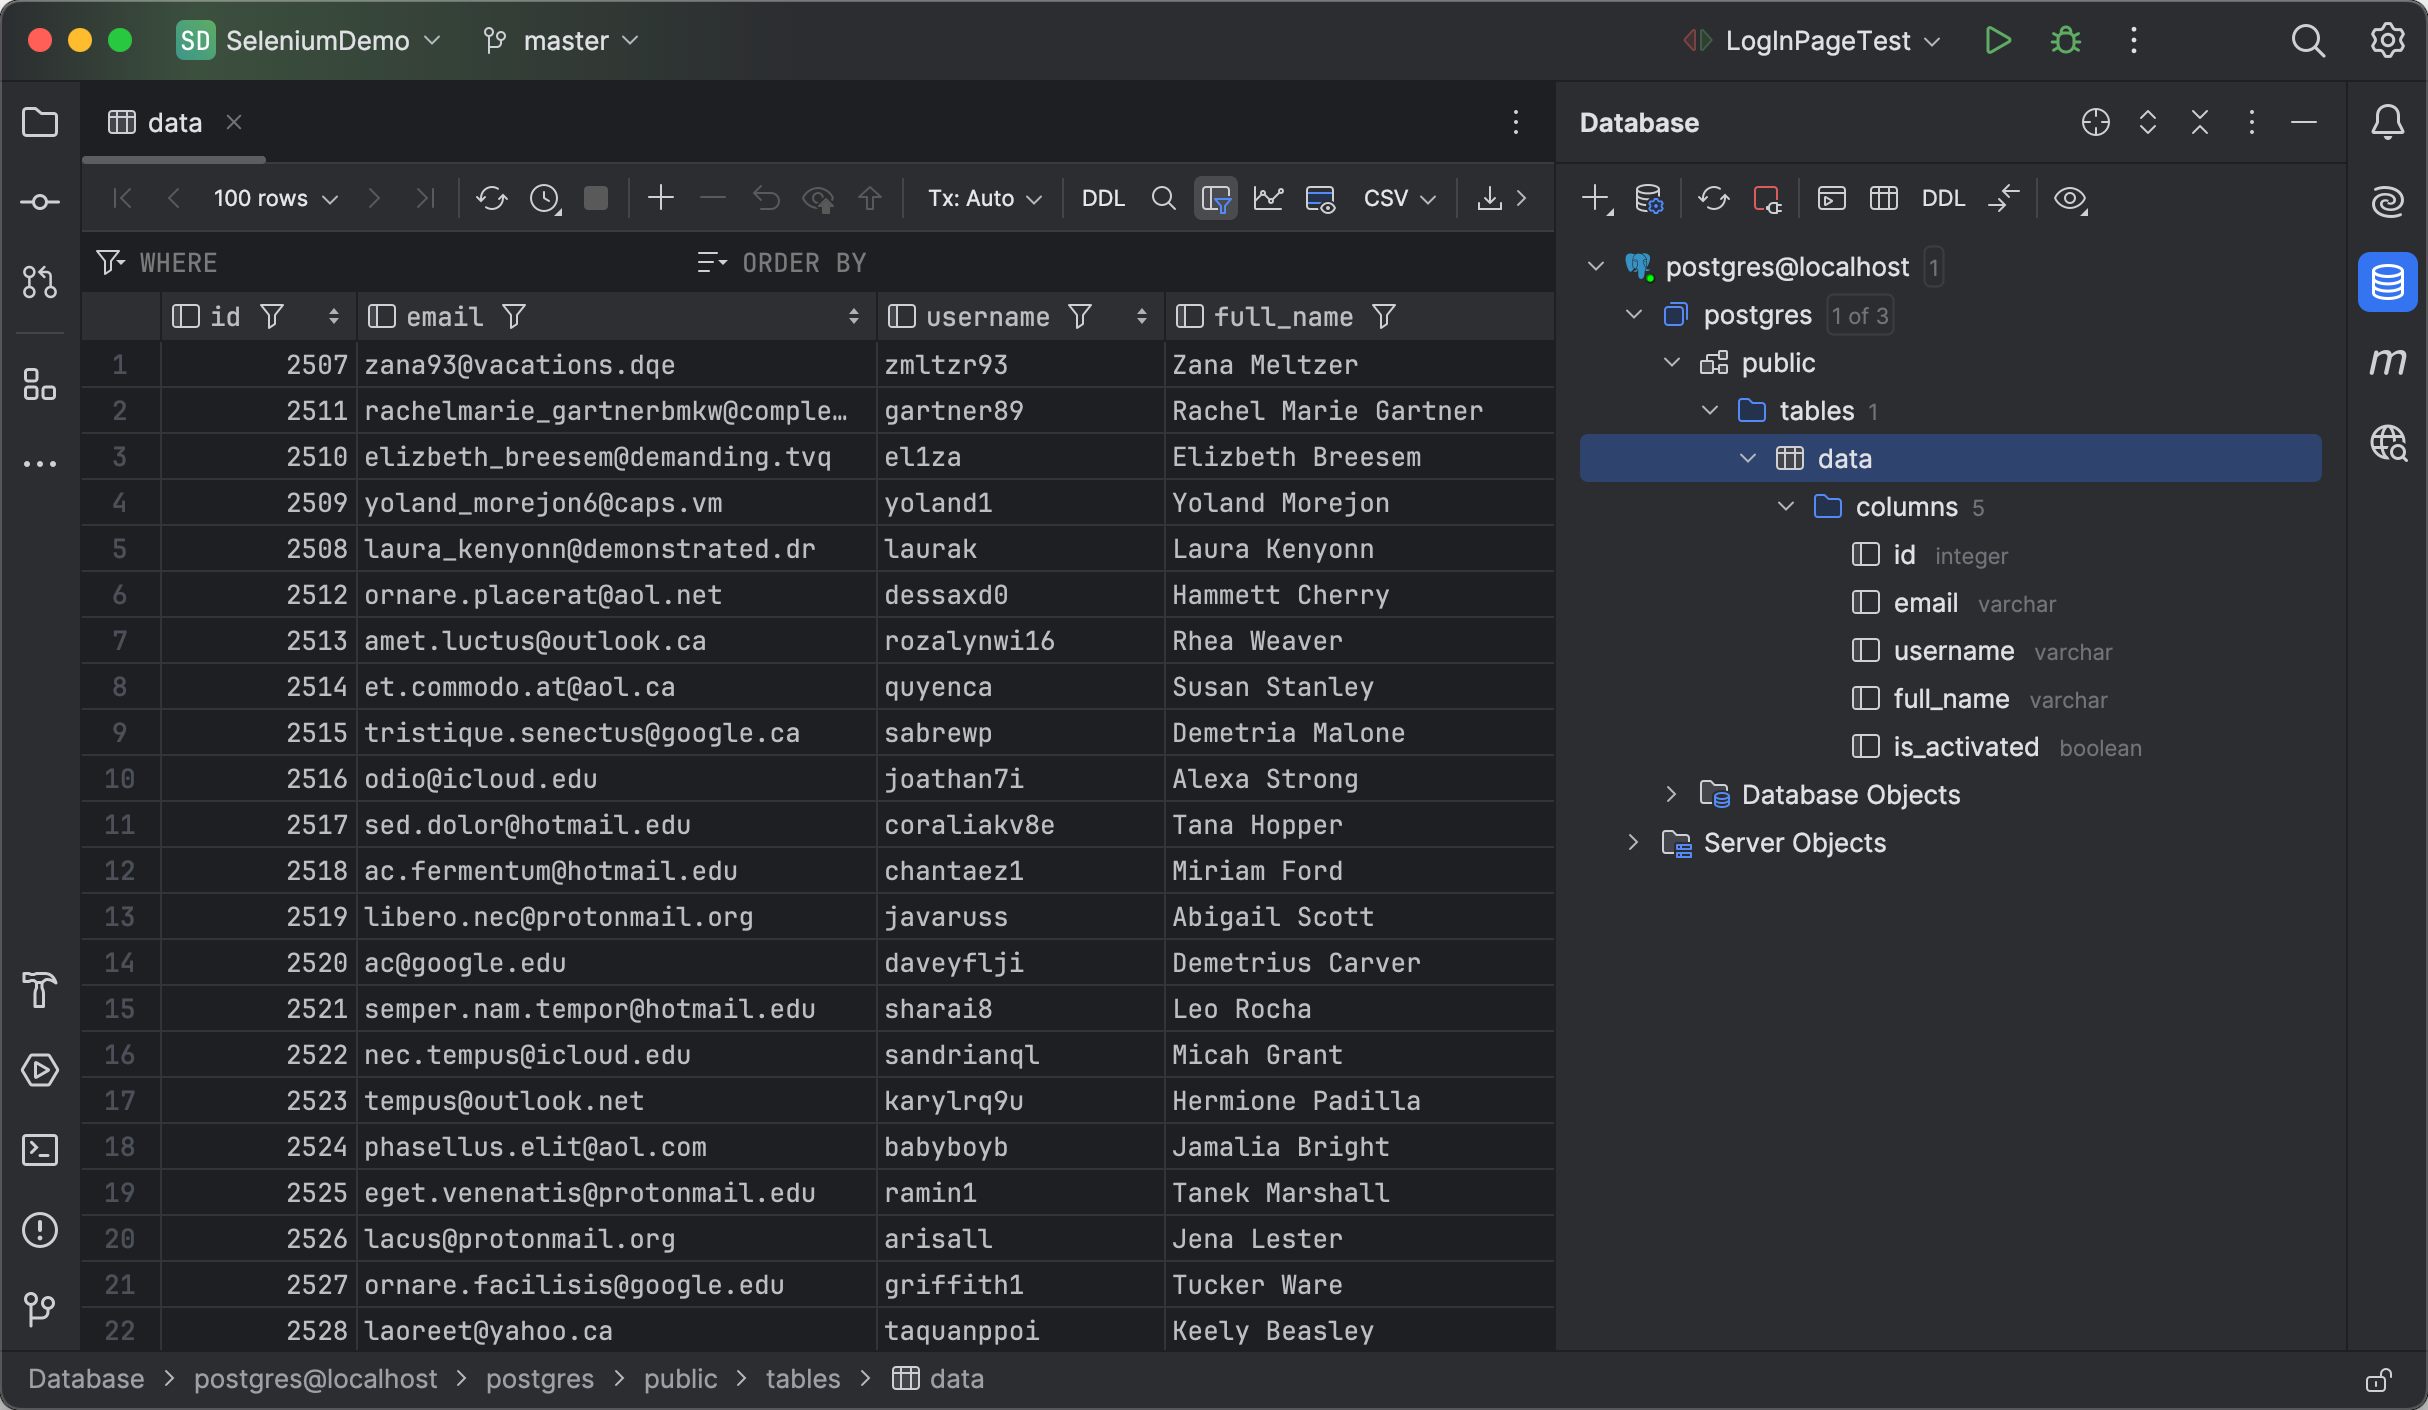Open the editor tab options kebab menu
Viewport: 2428px width, 1410px height.
click(x=1516, y=122)
